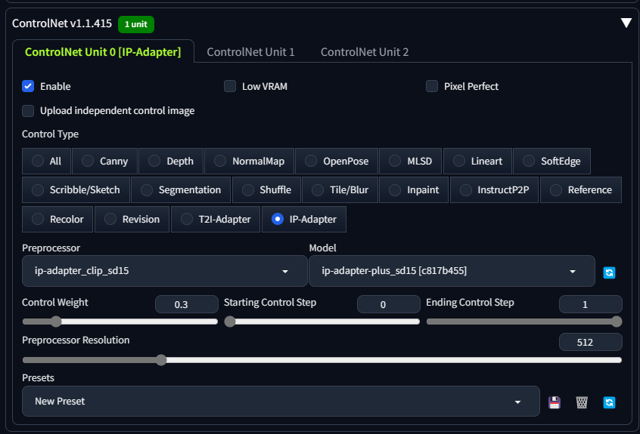This screenshot has width=640, height=434.
Task: Refresh the presets list
Action: 609,403
